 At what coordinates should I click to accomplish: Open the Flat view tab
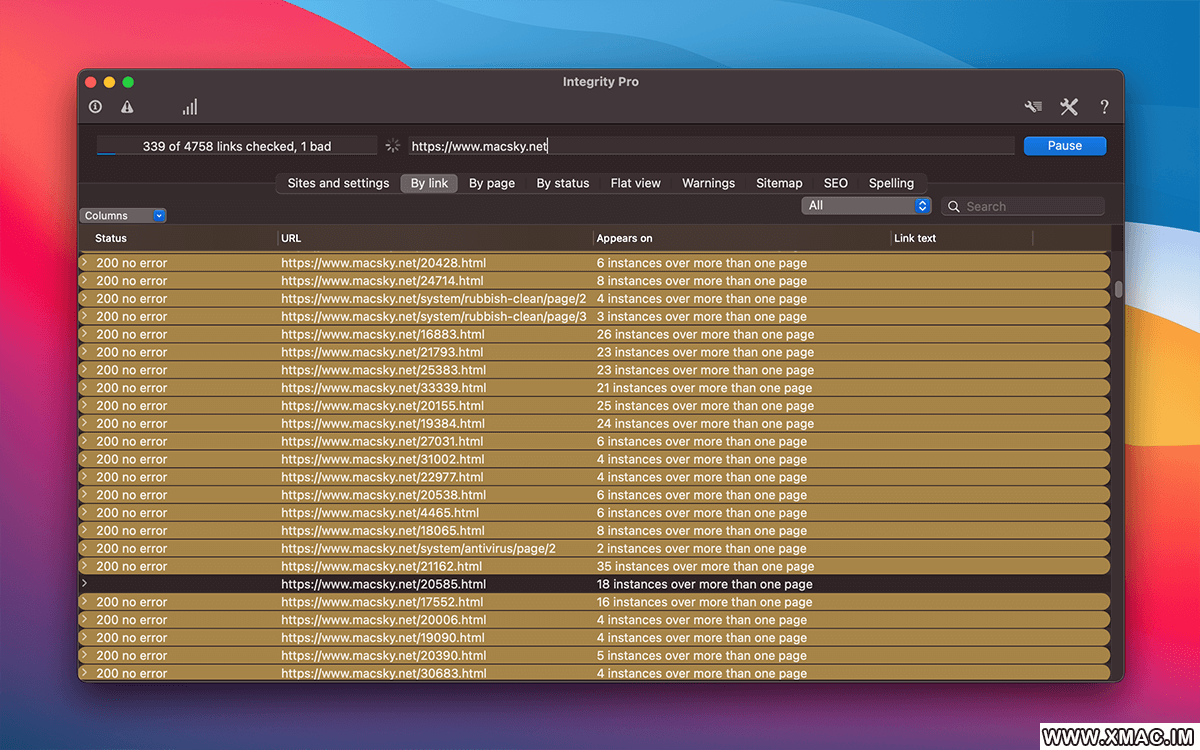coord(636,183)
